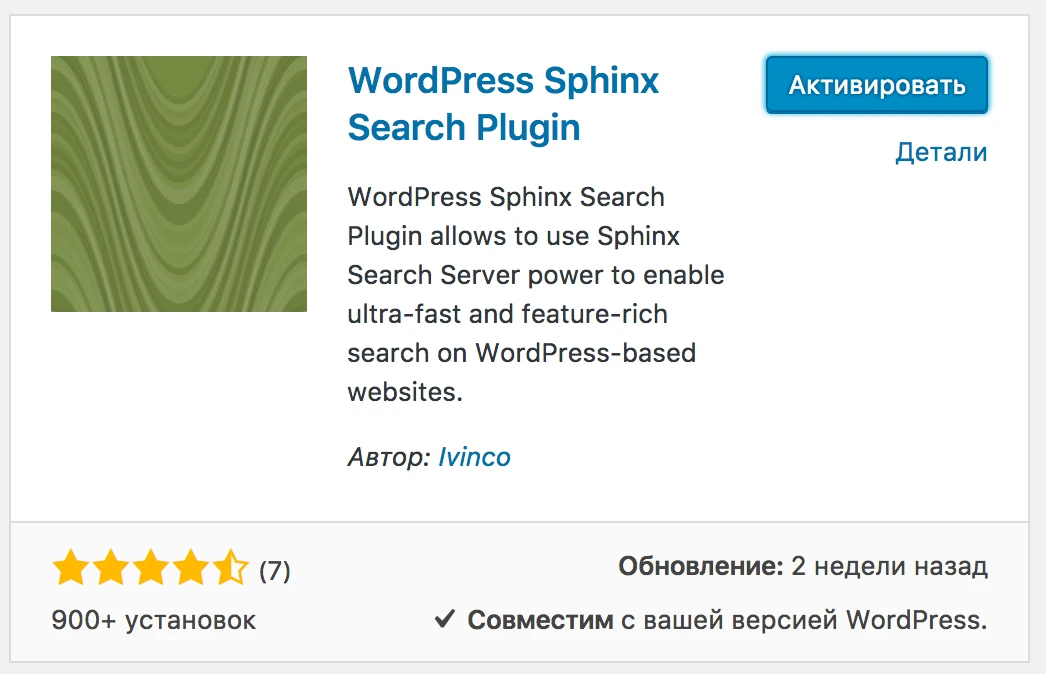
Task: Click the green plugin thumbnail image
Action: pyautogui.click(x=179, y=184)
